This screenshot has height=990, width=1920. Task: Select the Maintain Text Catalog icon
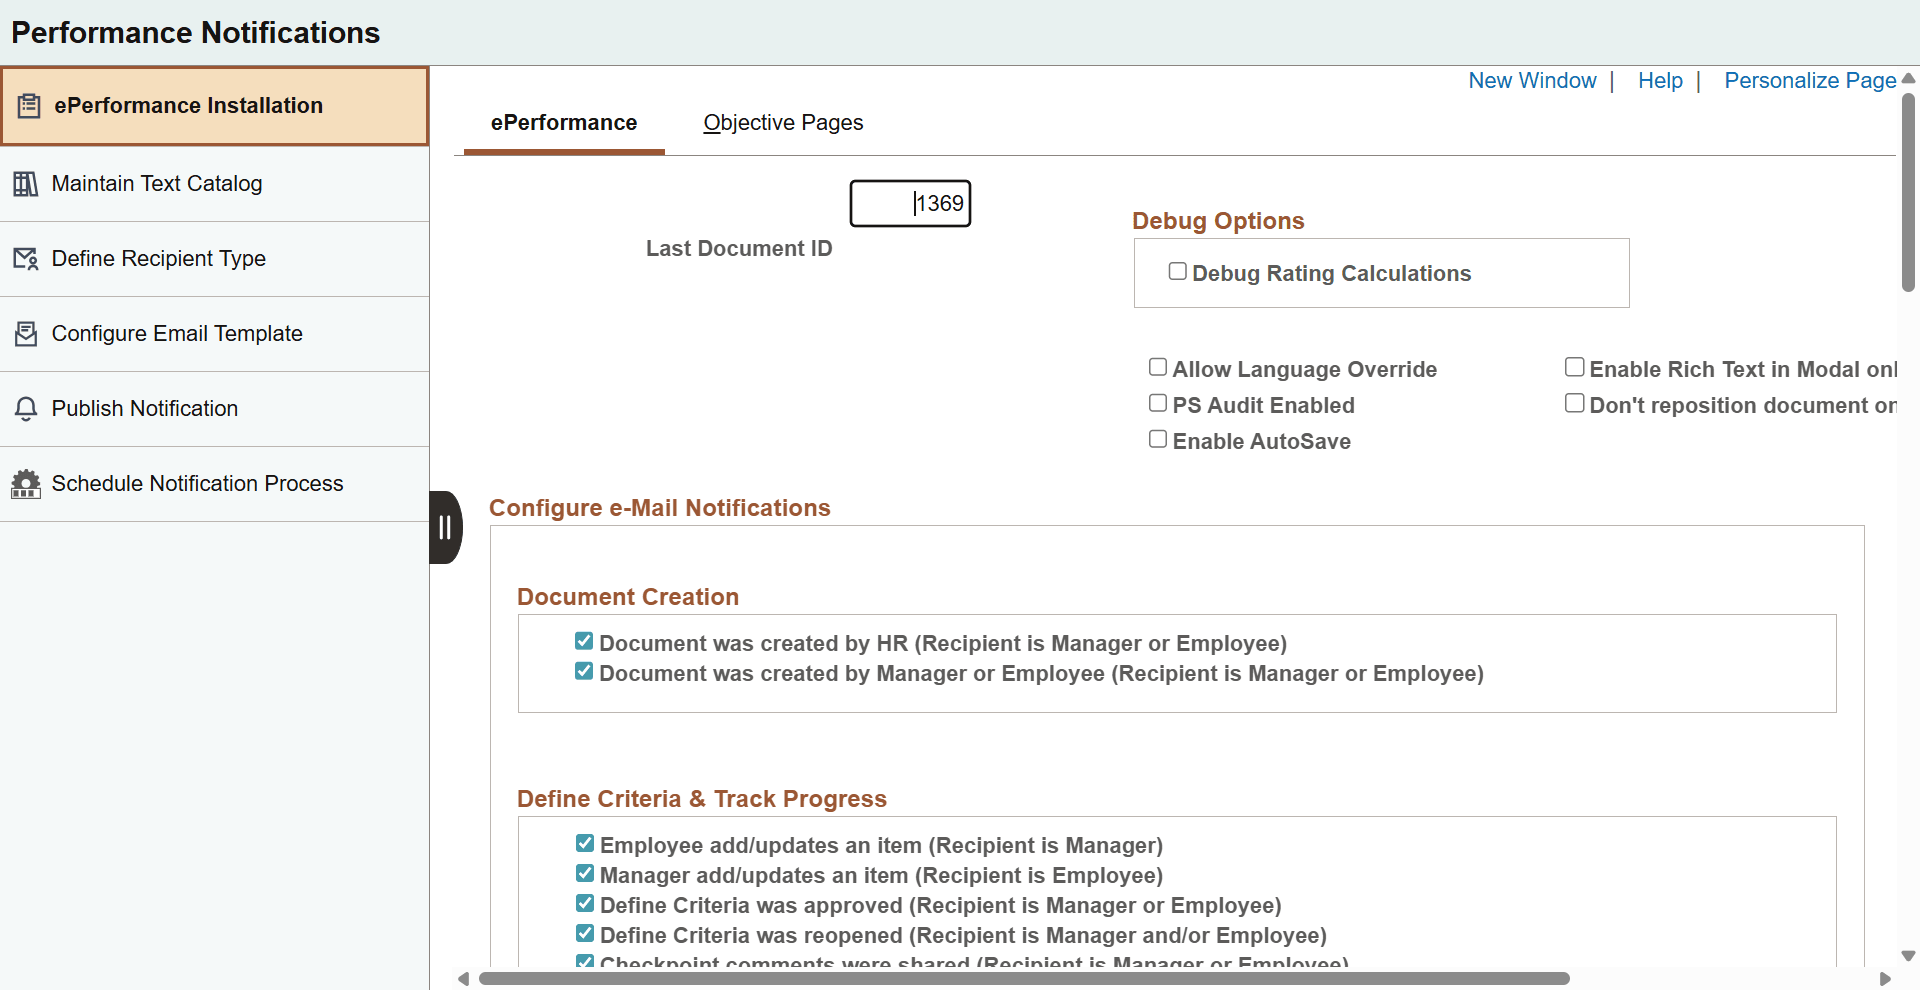coord(26,183)
